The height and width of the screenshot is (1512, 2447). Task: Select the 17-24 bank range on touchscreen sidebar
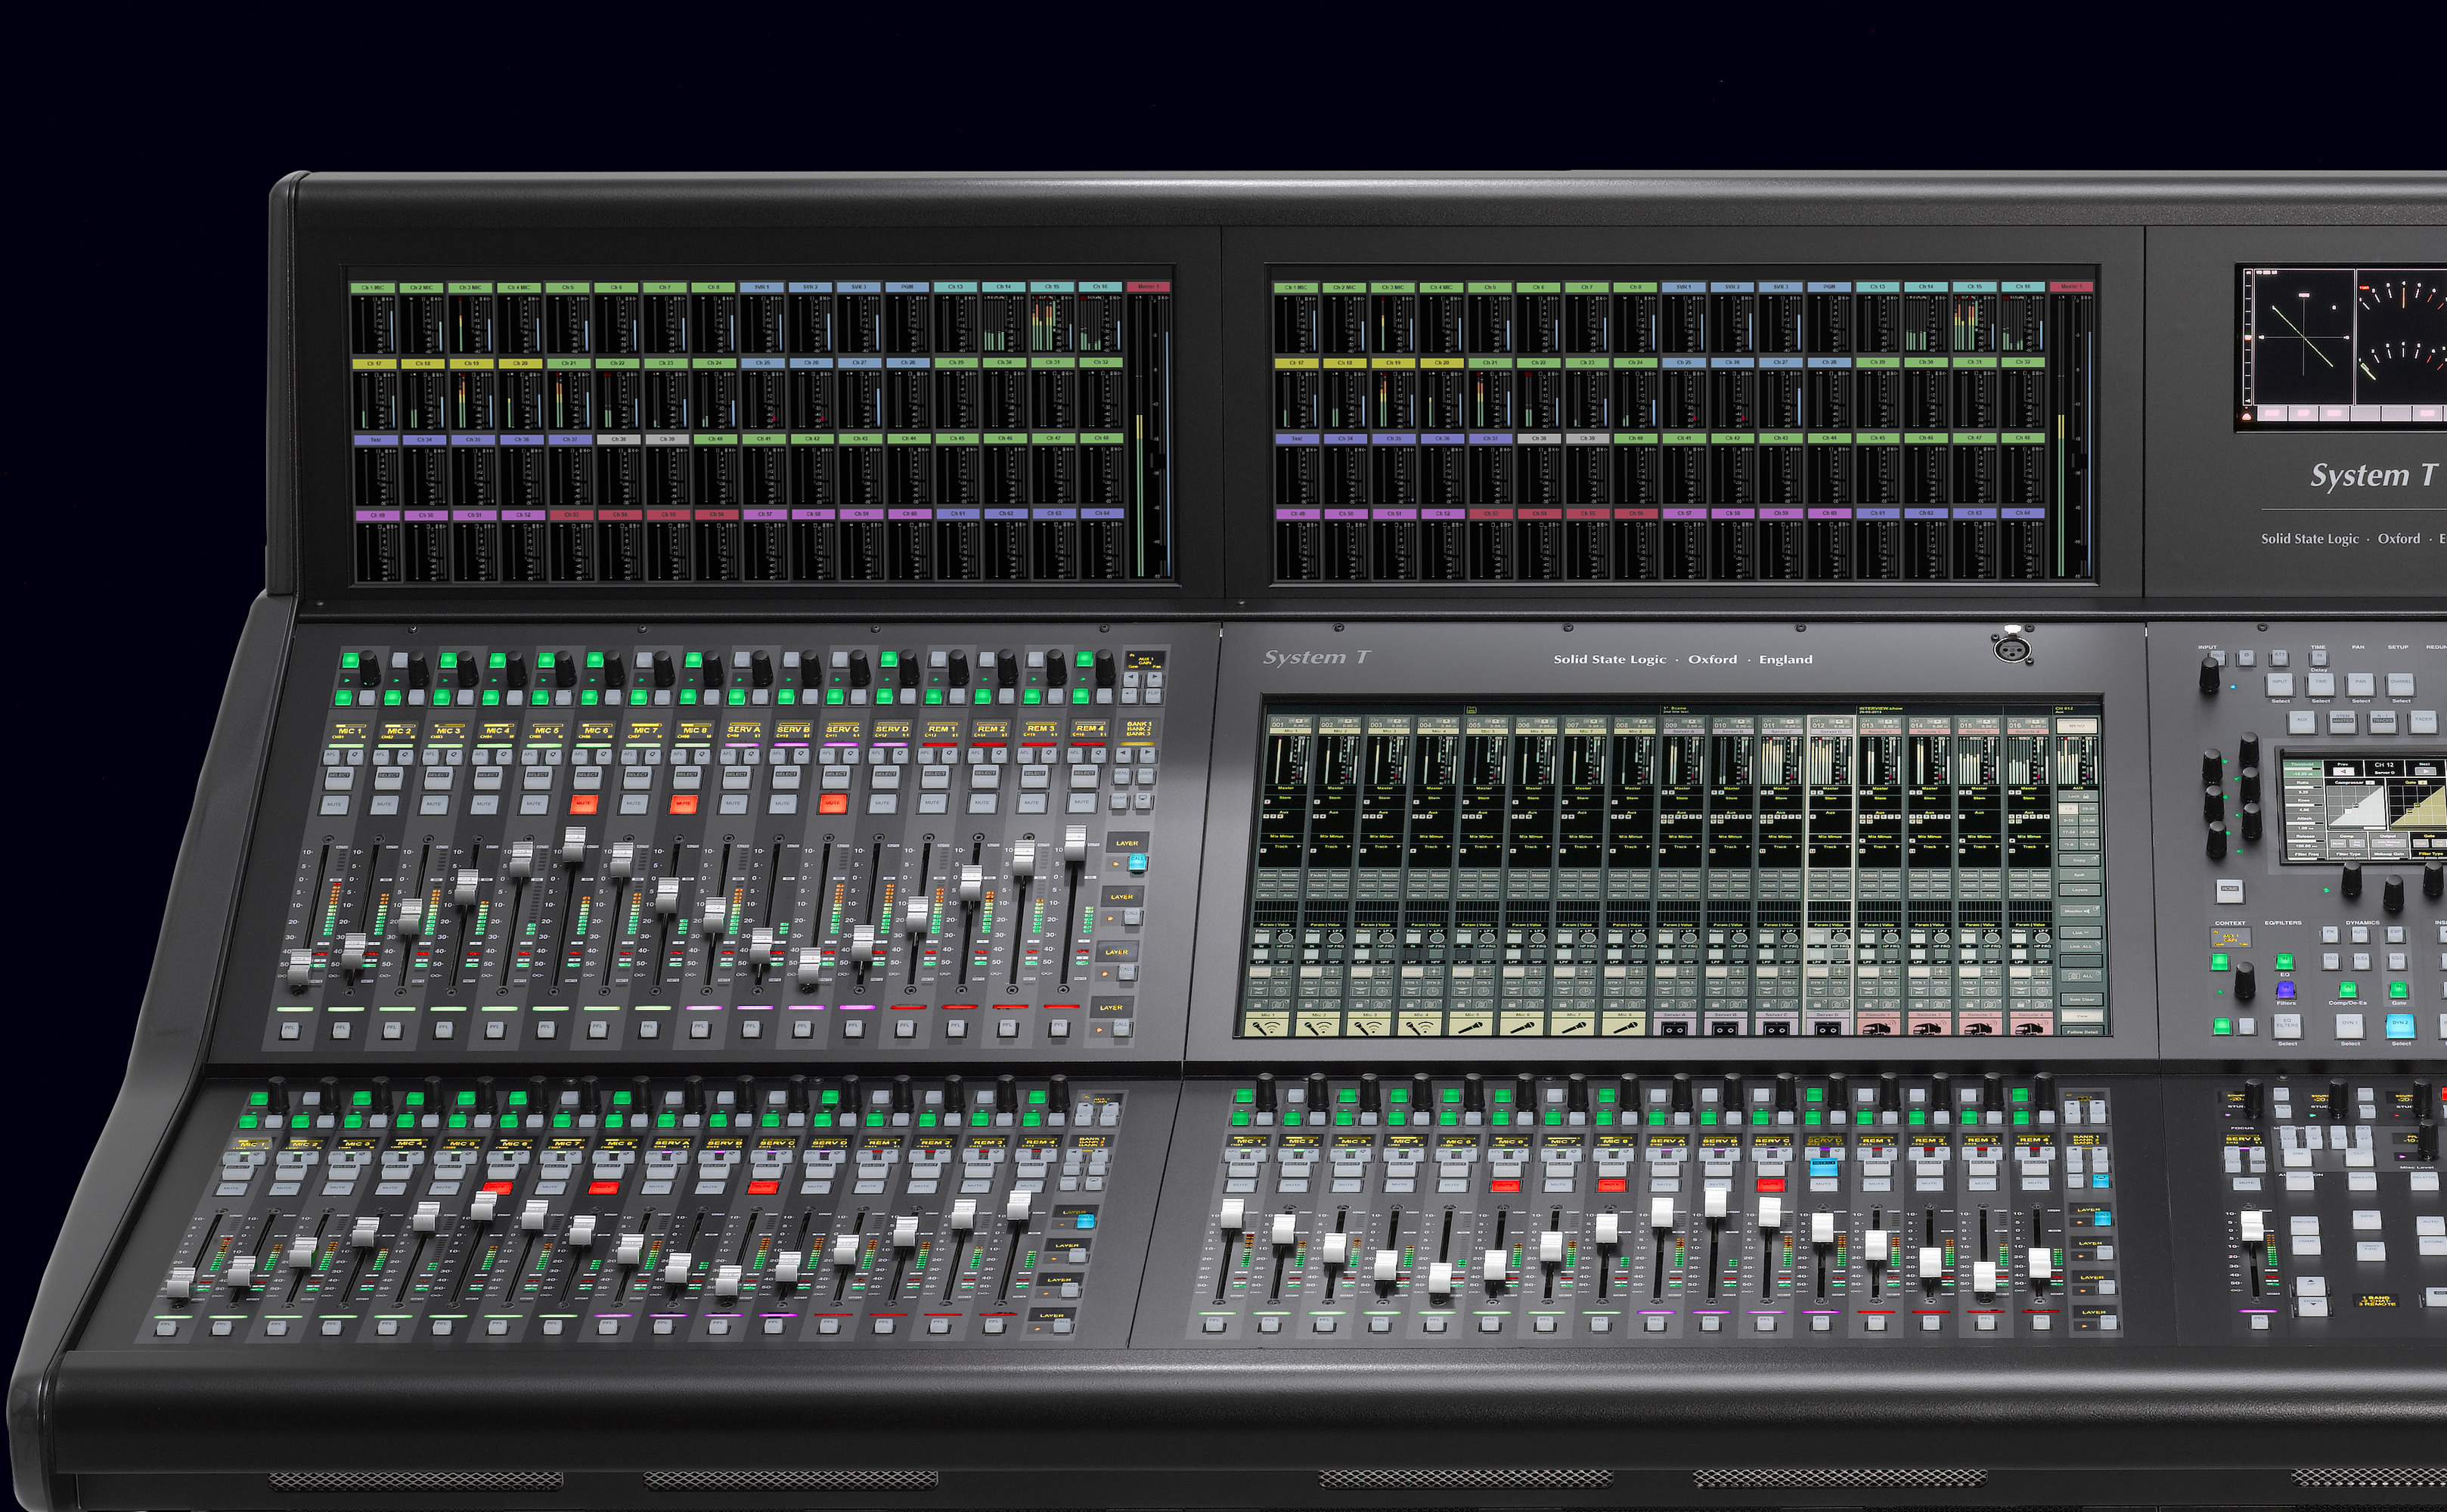coord(2069,833)
